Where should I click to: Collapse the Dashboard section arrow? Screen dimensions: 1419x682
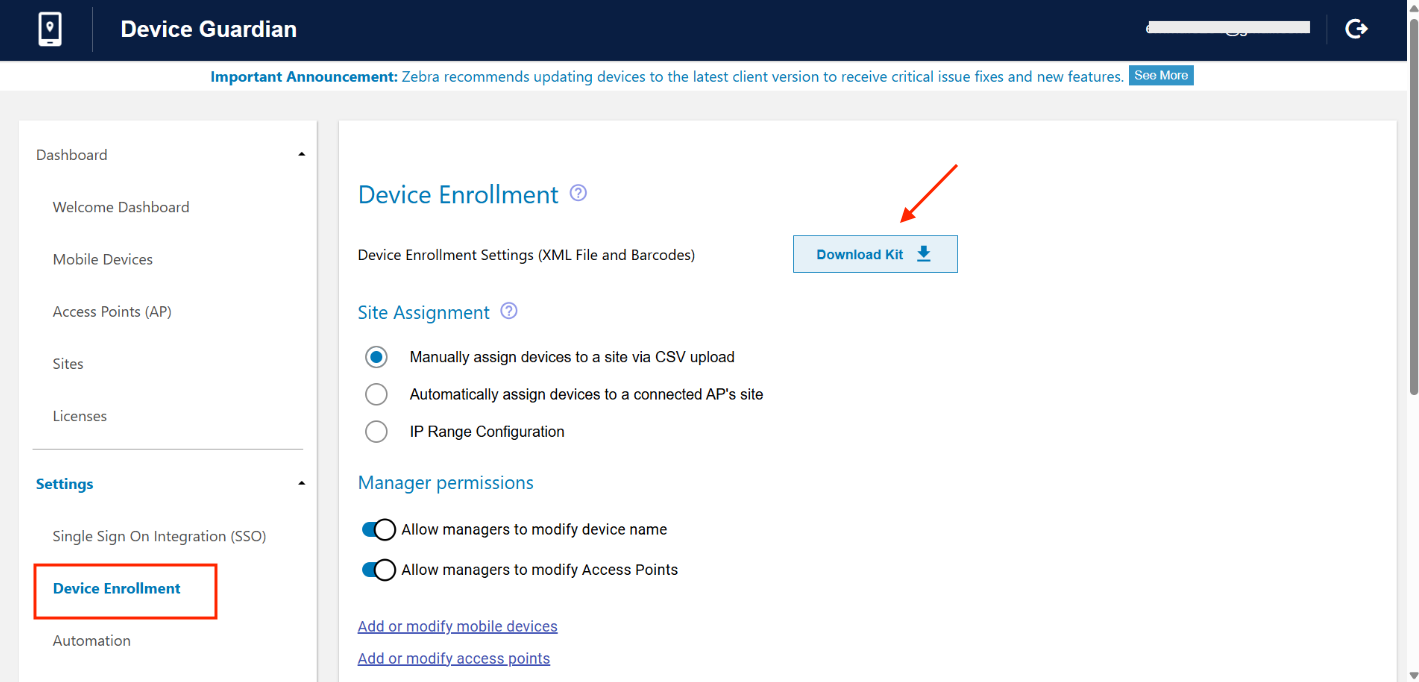coord(302,155)
